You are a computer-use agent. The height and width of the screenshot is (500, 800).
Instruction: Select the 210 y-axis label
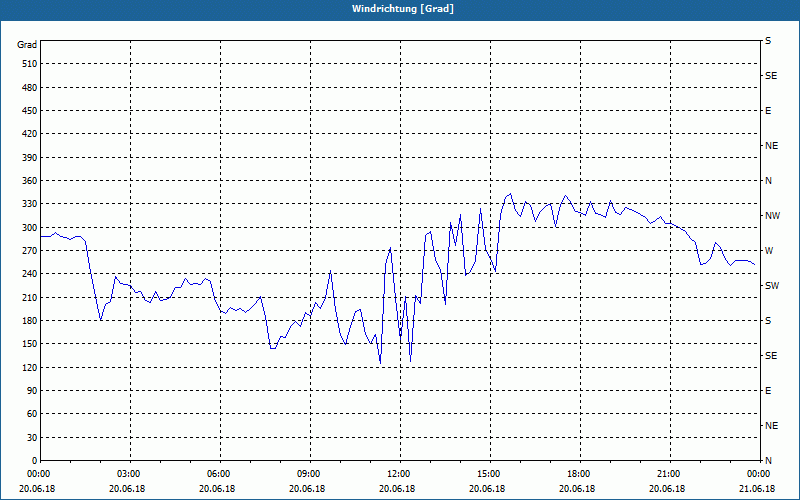[30, 297]
